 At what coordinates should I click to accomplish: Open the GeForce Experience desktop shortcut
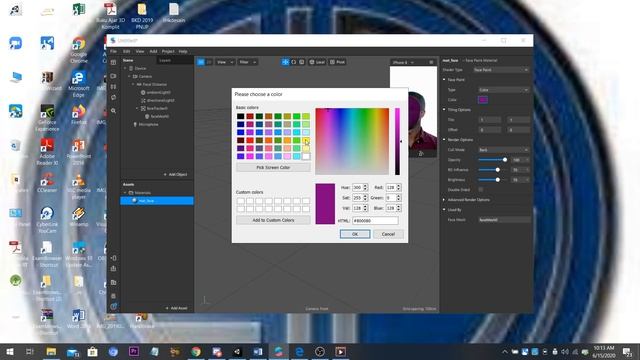[47, 118]
